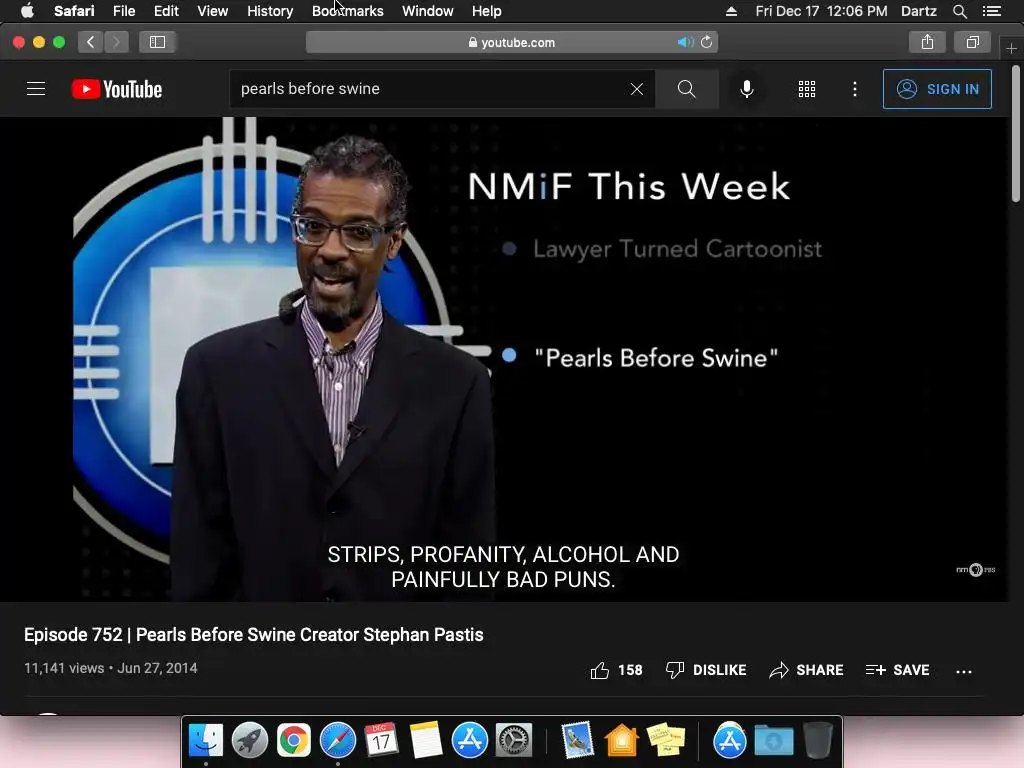Run the search with magnifier button
The image size is (1024, 768).
click(x=686, y=89)
